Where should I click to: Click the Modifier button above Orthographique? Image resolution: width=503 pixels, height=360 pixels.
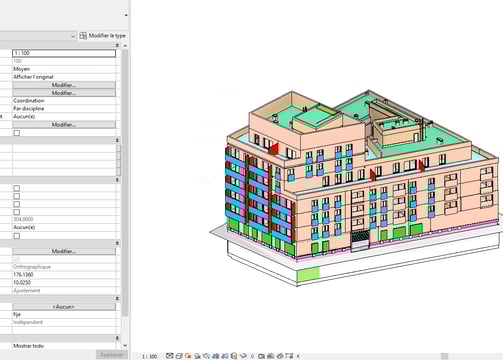click(64, 251)
